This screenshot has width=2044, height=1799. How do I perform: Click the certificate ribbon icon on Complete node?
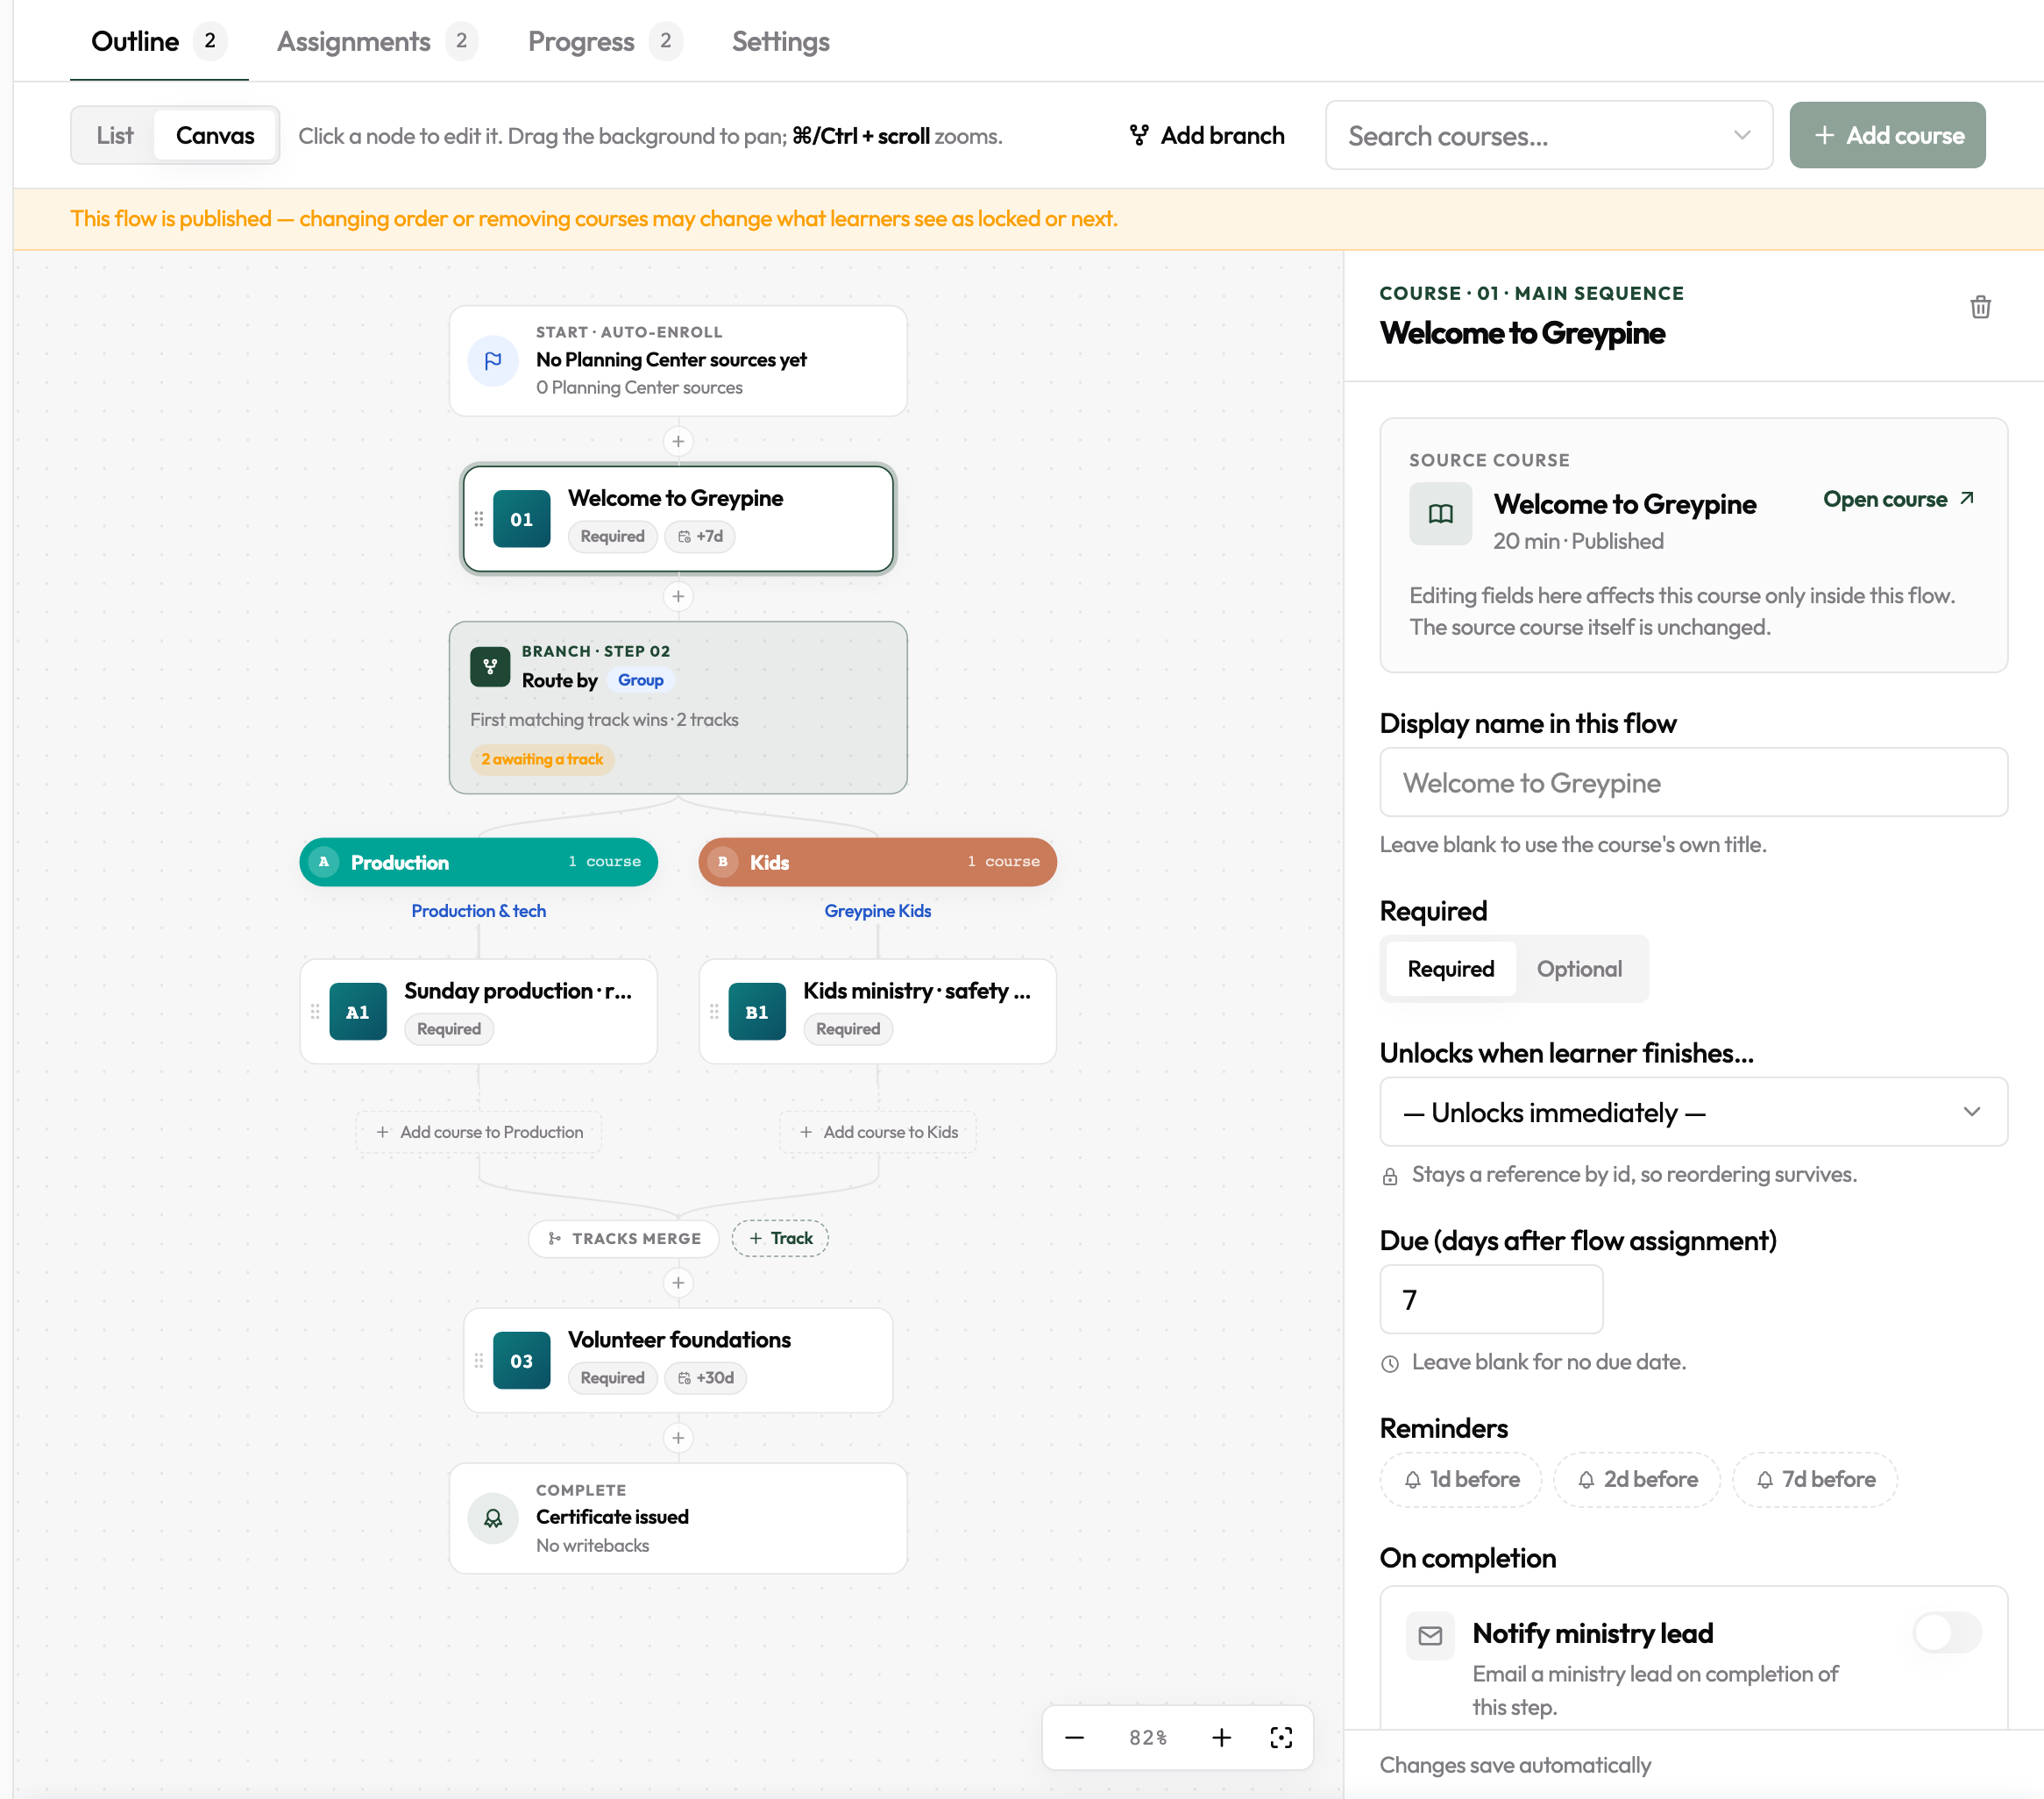[493, 1518]
